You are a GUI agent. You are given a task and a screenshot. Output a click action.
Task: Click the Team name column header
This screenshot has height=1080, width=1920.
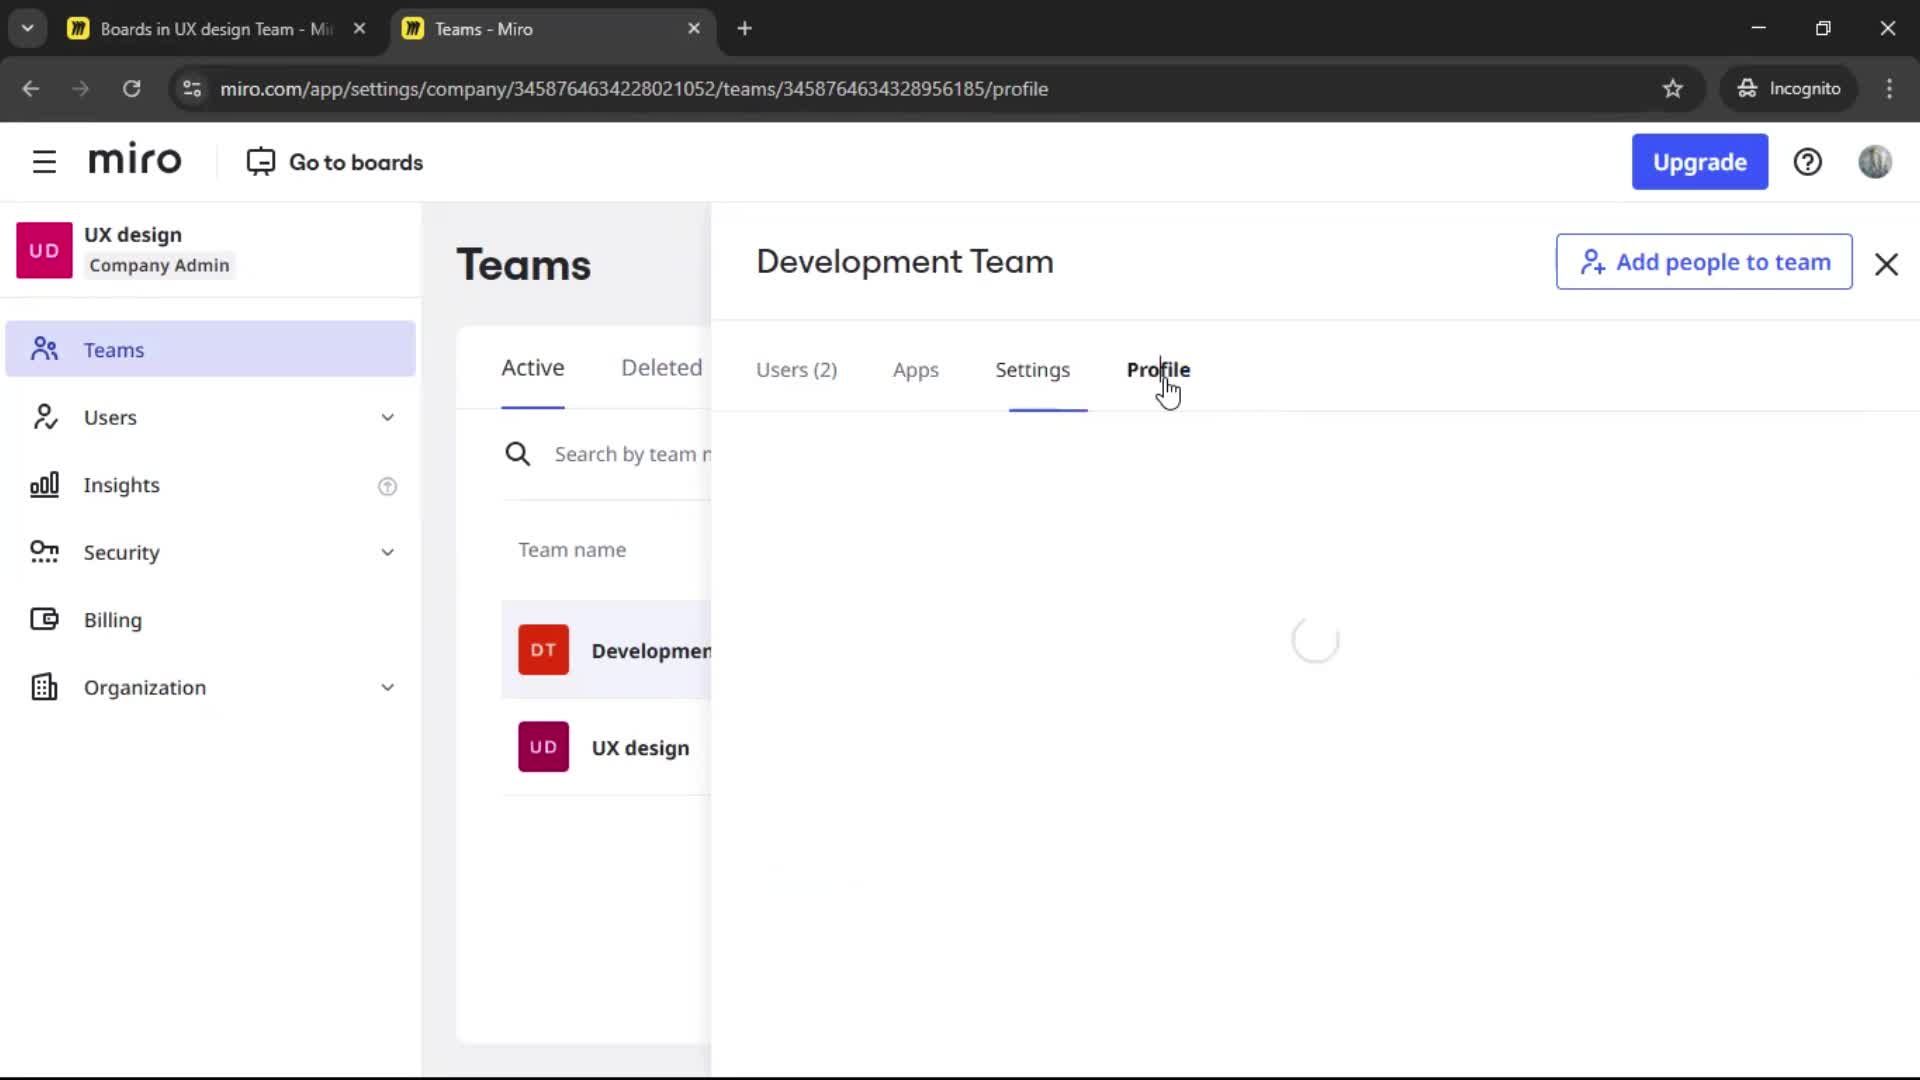[572, 550]
